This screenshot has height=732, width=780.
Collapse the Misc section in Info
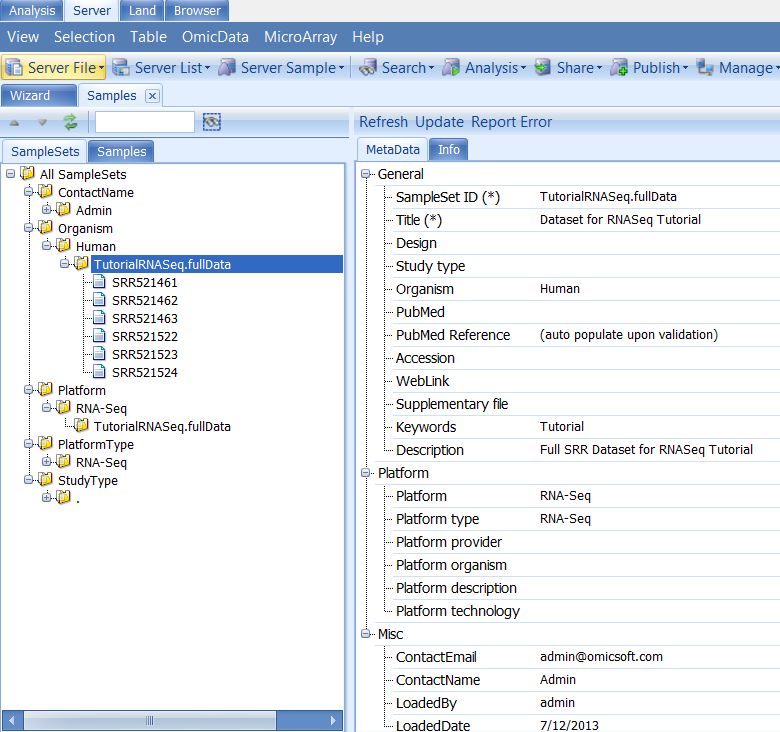(x=366, y=634)
